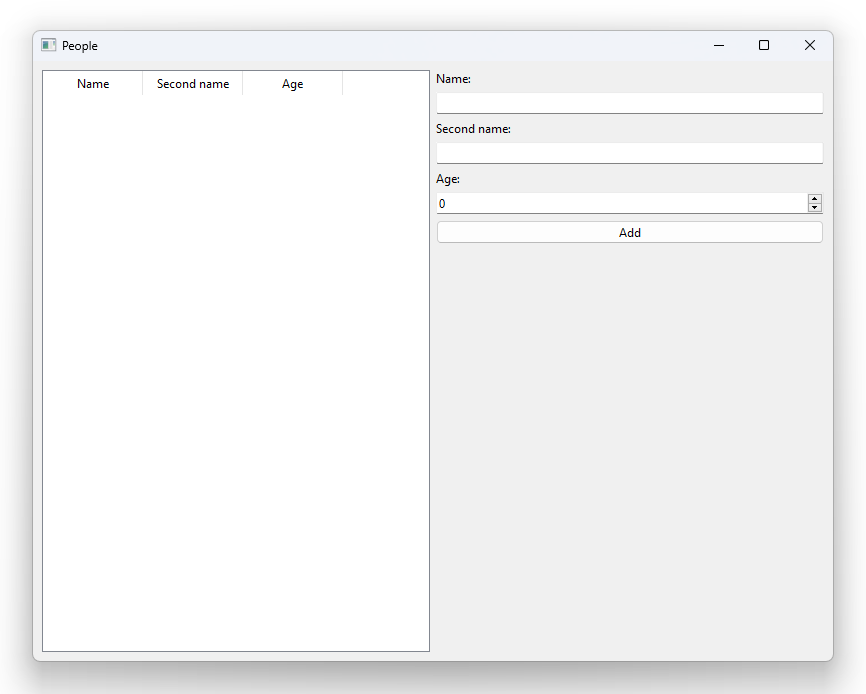The width and height of the screenshot is (866, 694).
Task: Sort by the Name column header
Action: click(x=93, y=84)
